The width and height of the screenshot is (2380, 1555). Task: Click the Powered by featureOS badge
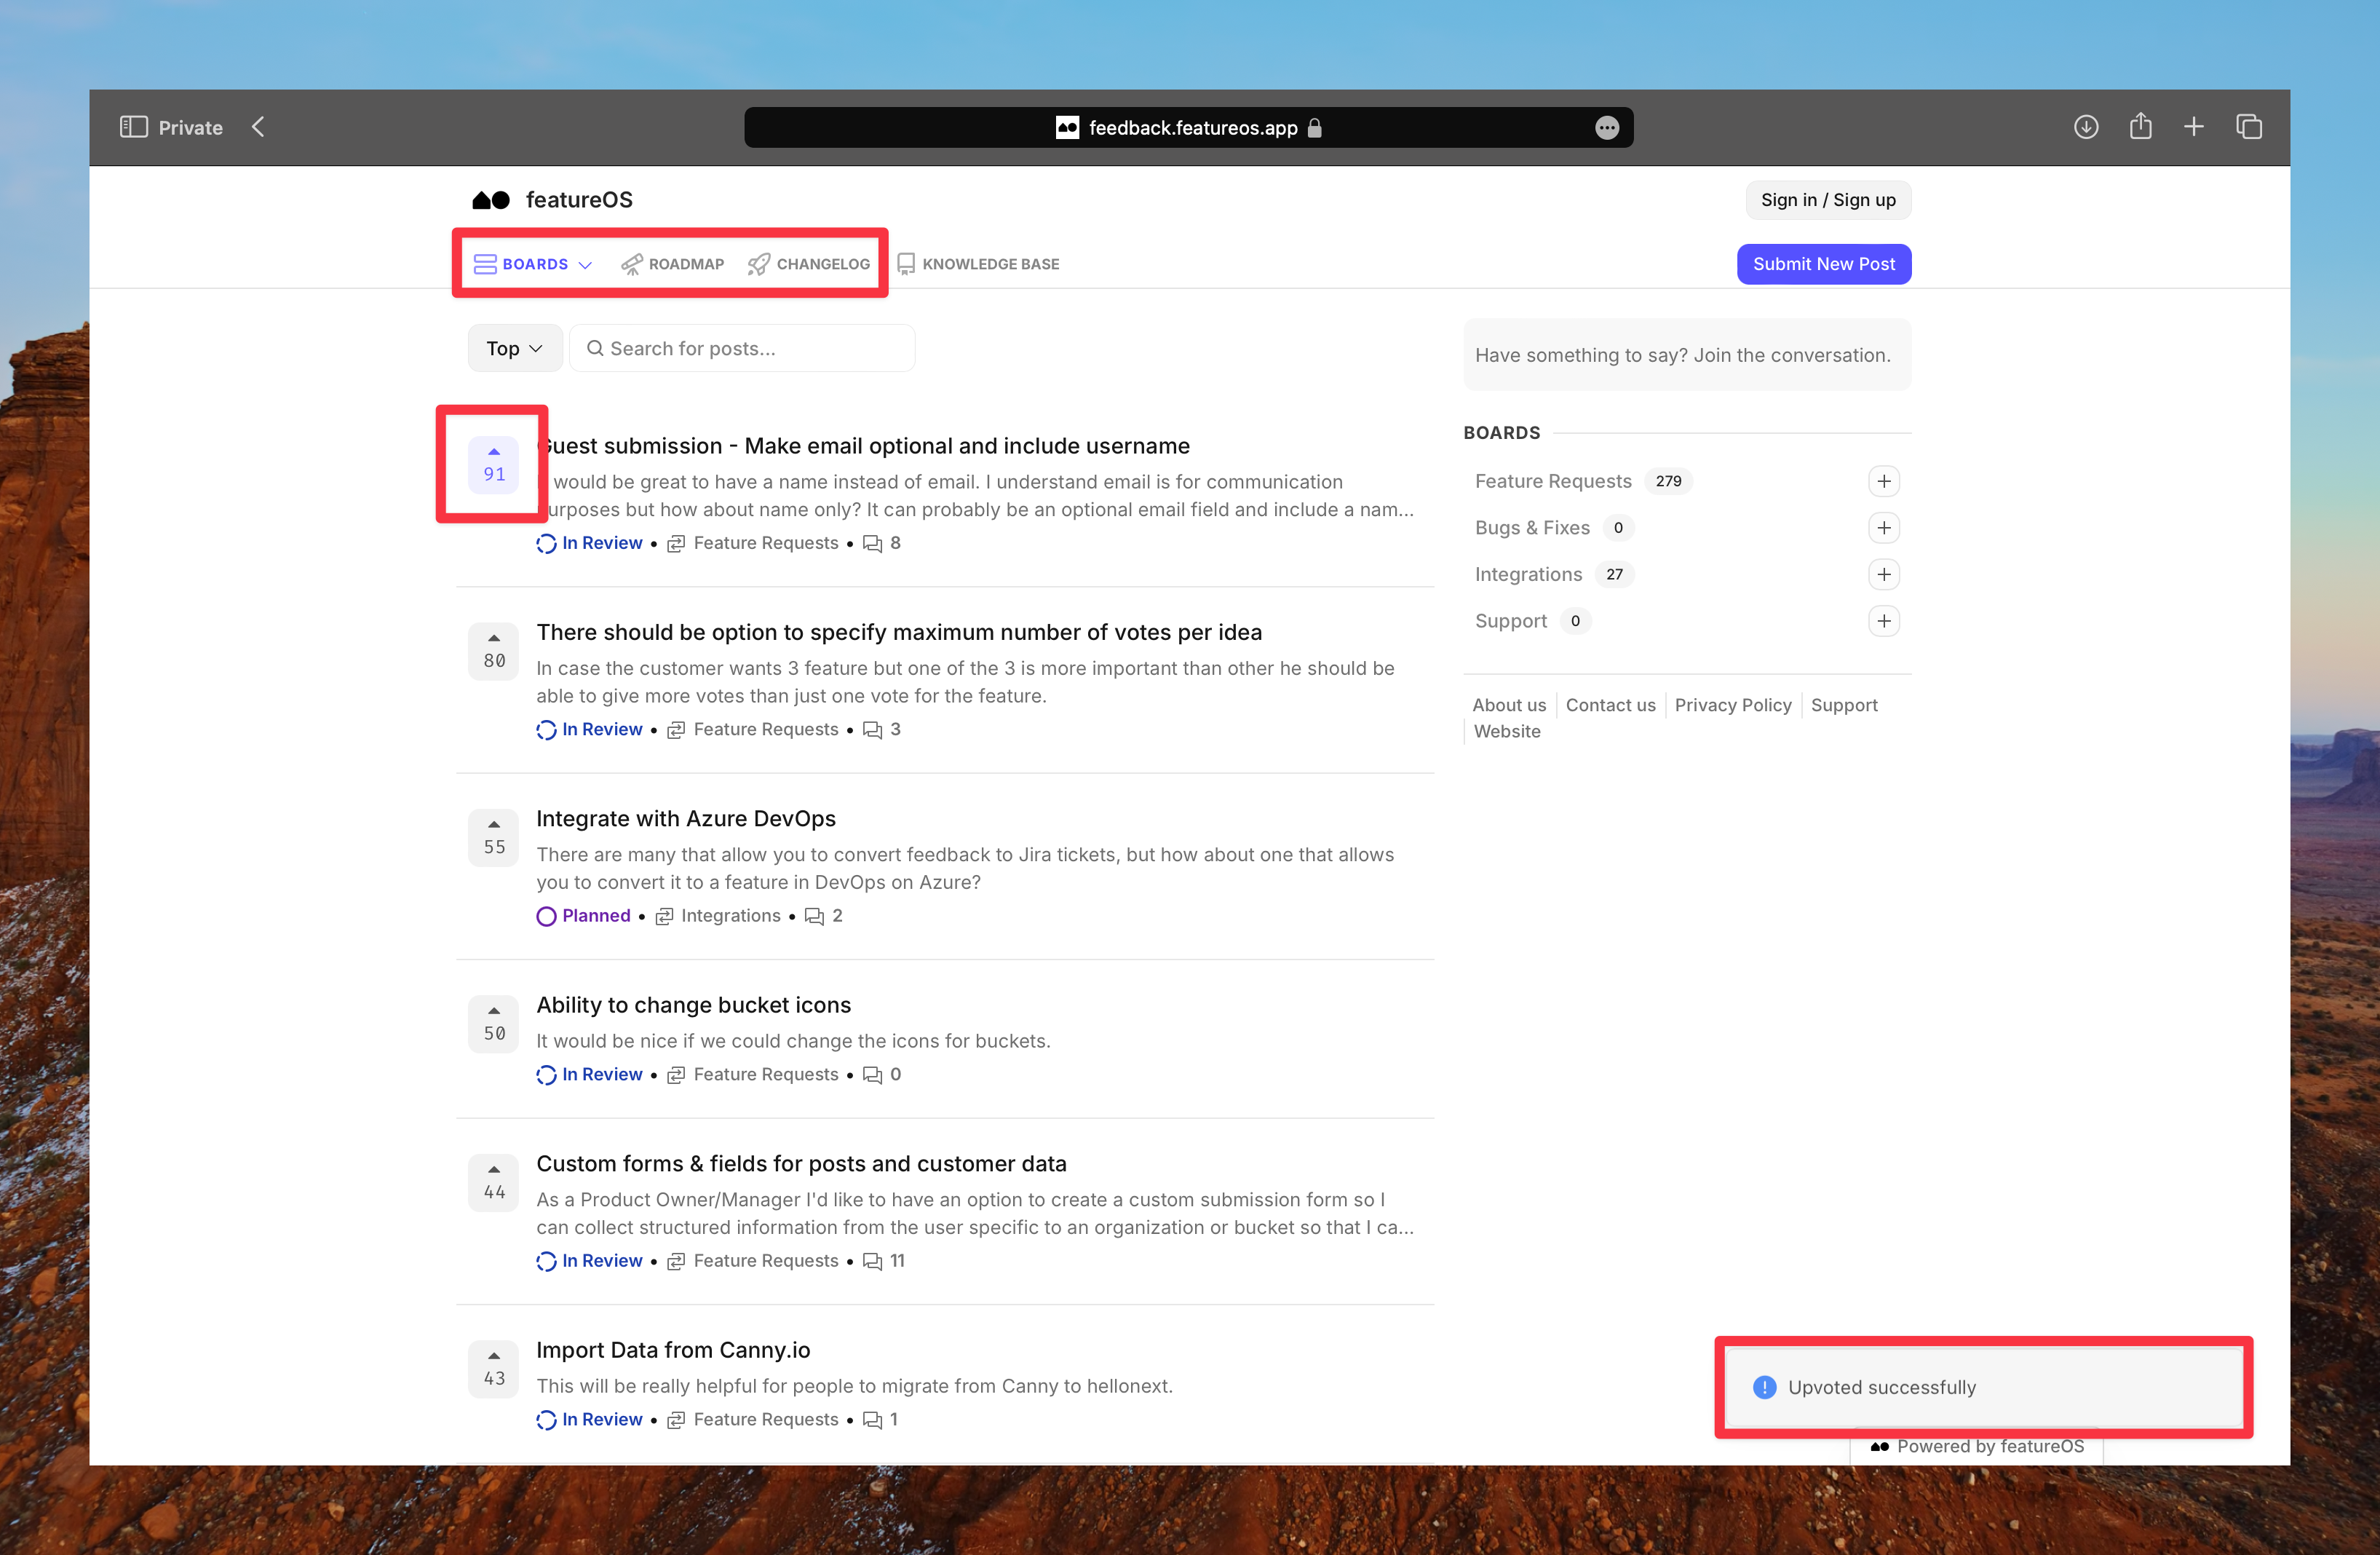(1977, 1446)
